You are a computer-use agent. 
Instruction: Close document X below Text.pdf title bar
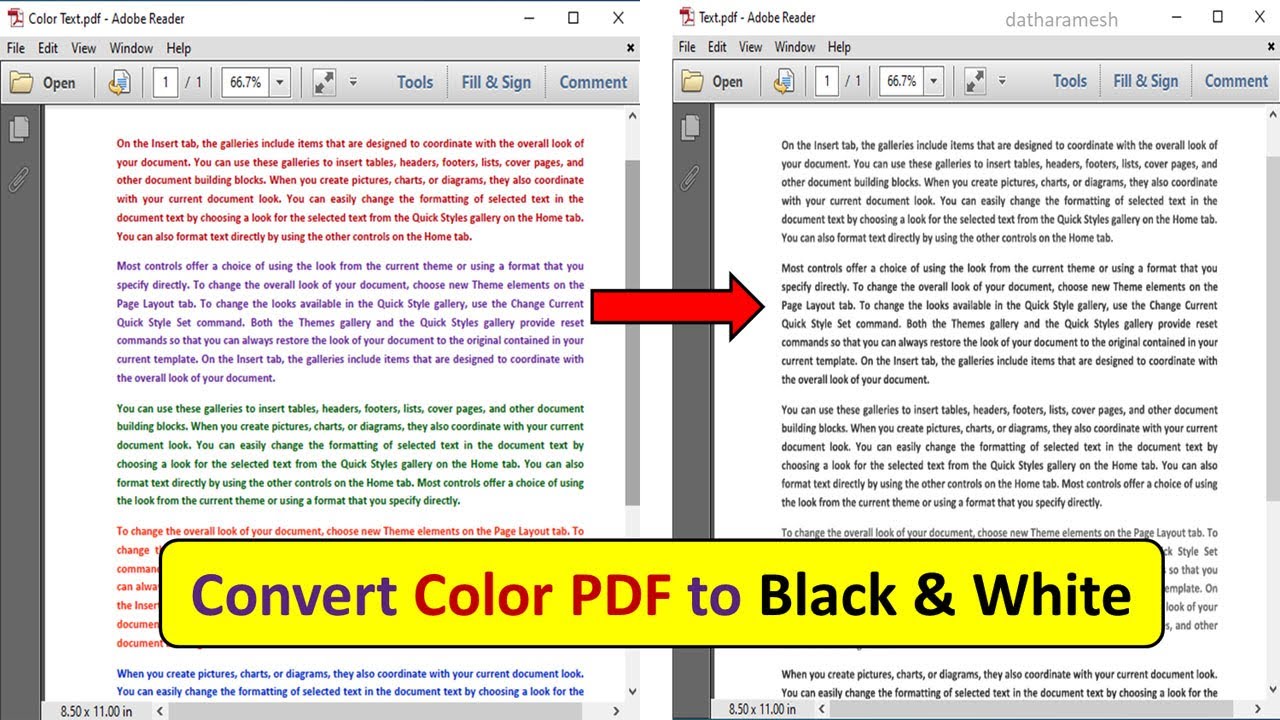1273,47
